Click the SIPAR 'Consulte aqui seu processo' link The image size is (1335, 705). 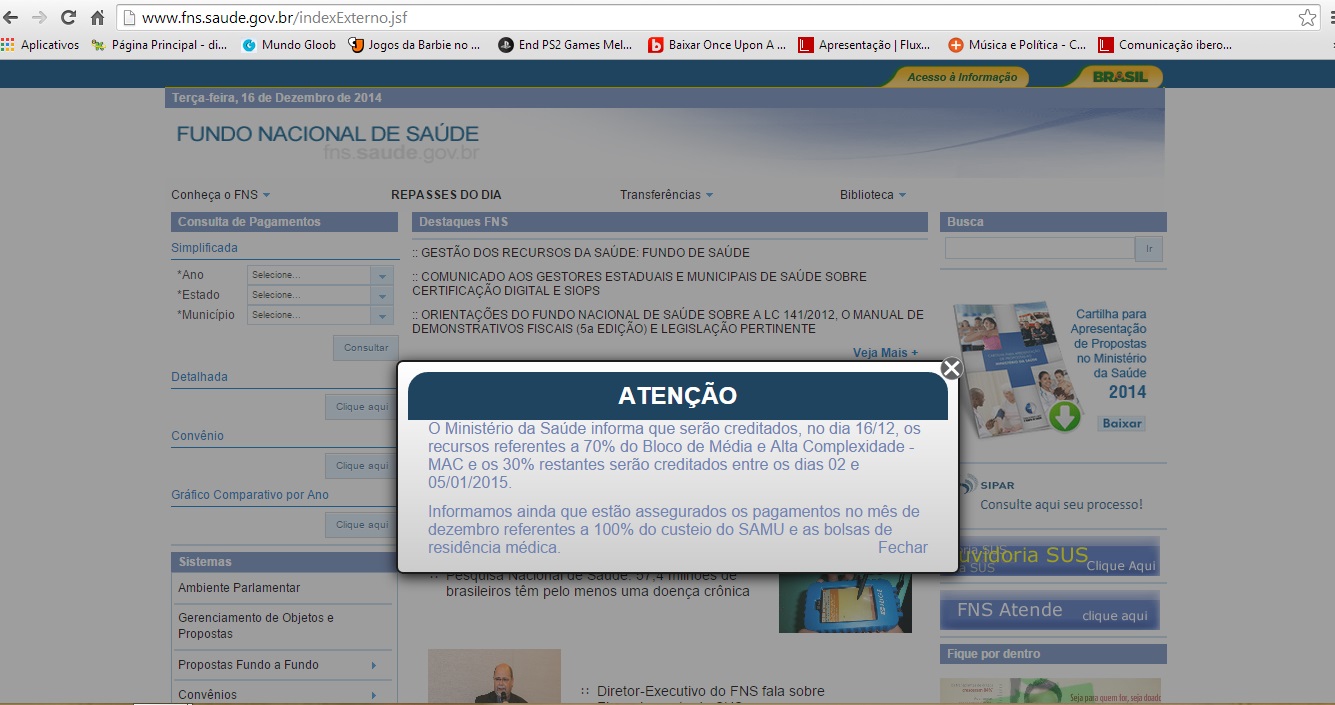(x=1061, y=505)
